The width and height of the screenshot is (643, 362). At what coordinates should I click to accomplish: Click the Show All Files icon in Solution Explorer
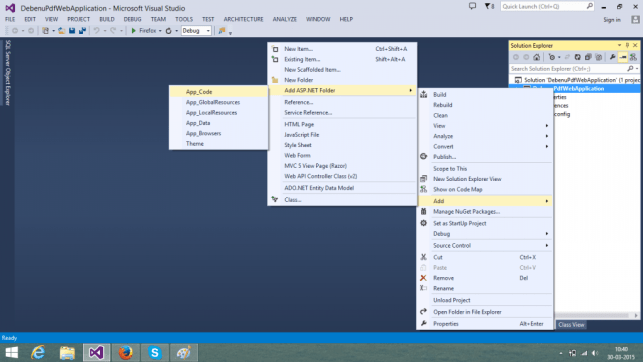(x=599, y=57)
